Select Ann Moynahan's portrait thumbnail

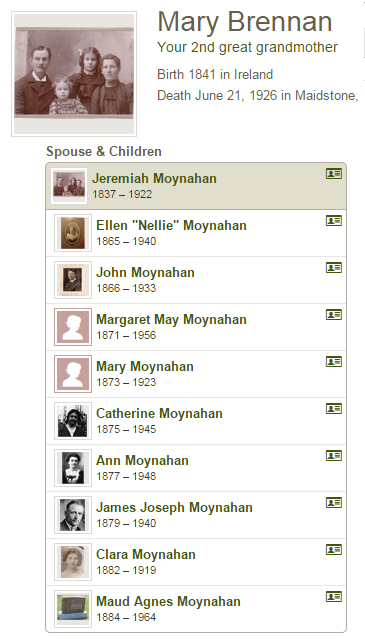point(73,468)
